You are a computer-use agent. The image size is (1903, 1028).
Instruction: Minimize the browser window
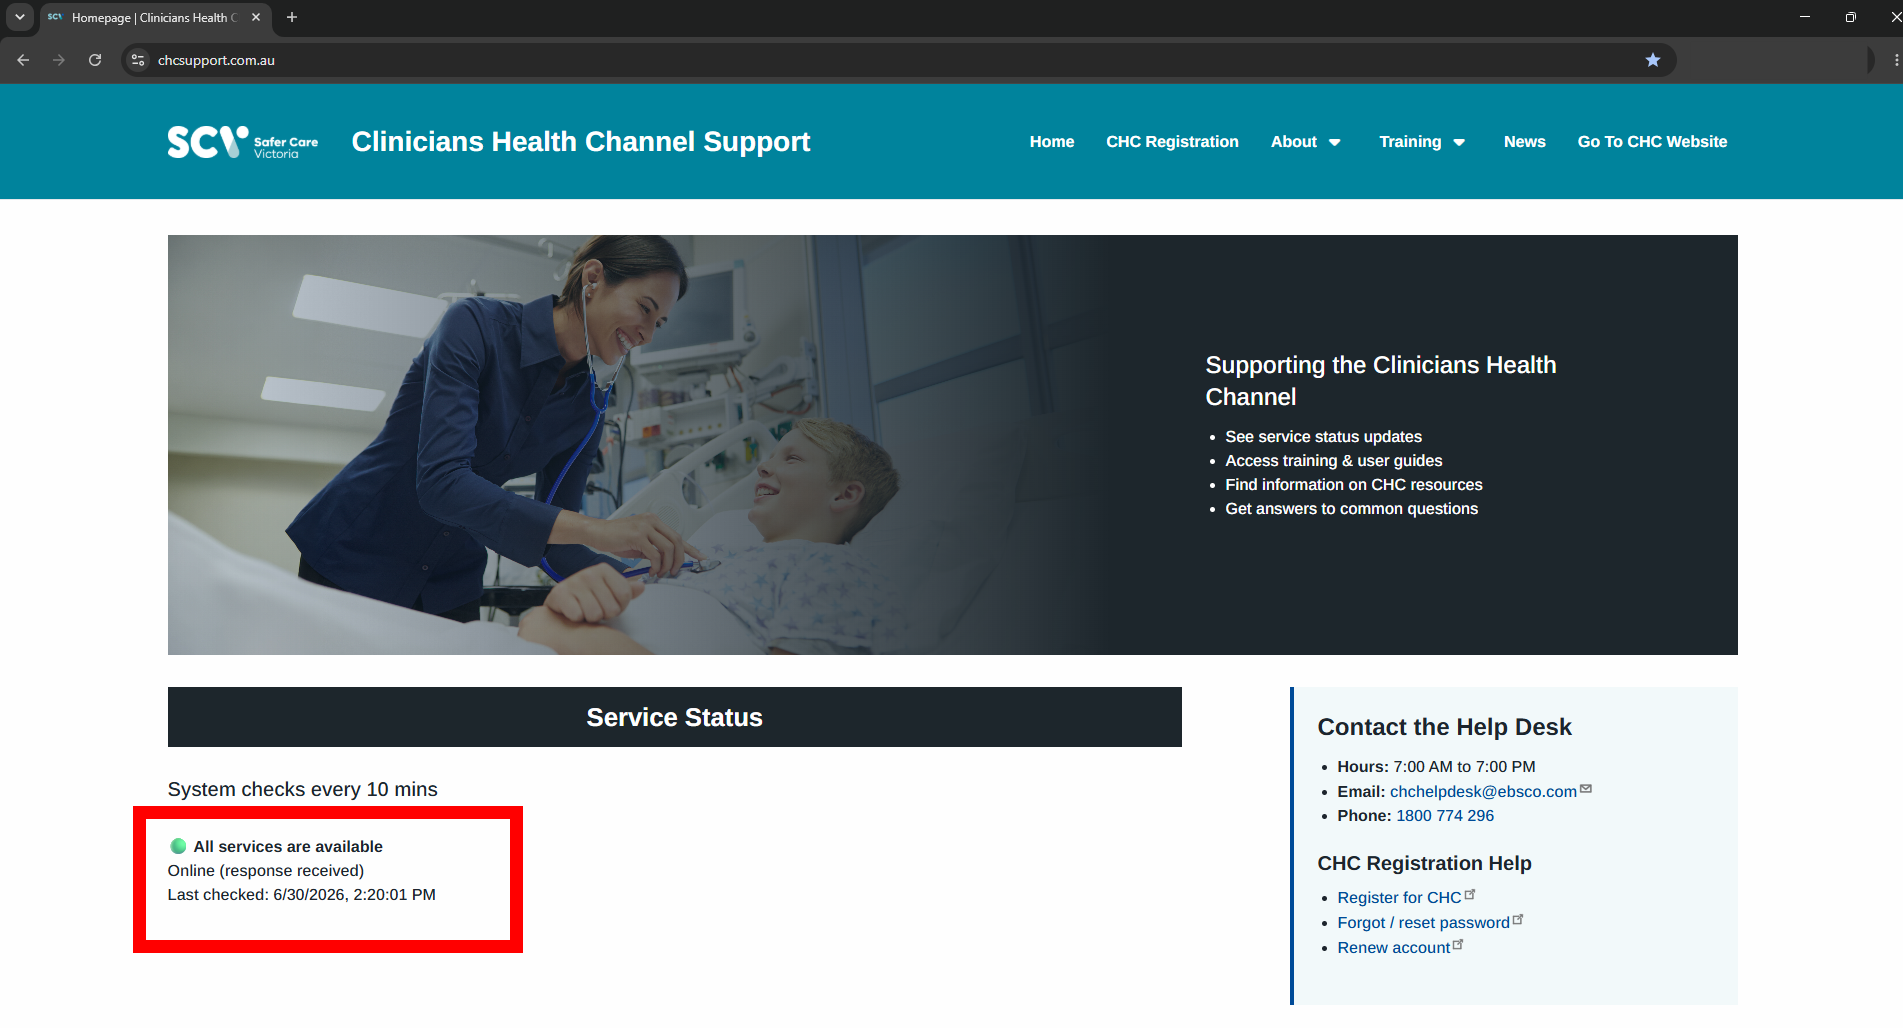click(x=1805, y=17)
